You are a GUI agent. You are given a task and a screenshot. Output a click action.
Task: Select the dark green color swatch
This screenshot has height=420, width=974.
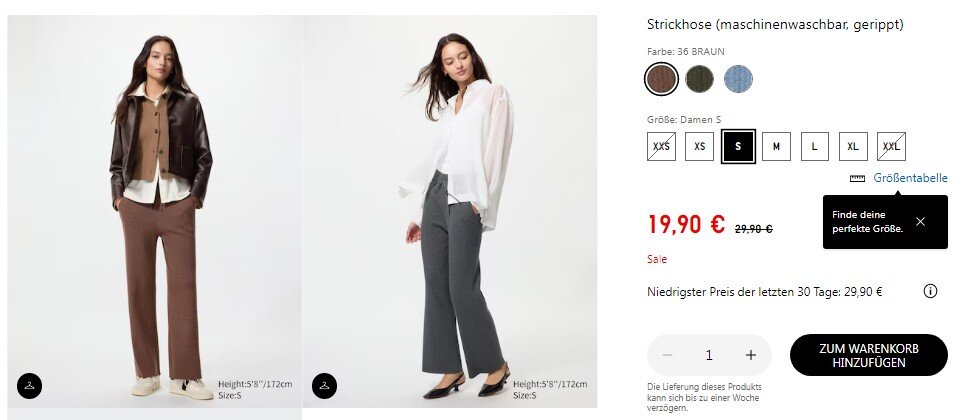click(700, 78)
